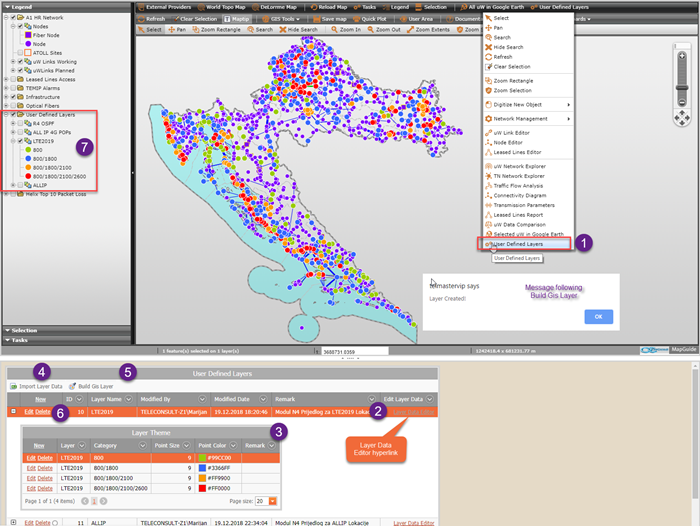Image resolution: width=700 pixels, height=526 pixels.
Task: Collapse the User Defined Layers tree node
Action: (x=6, y=115)
